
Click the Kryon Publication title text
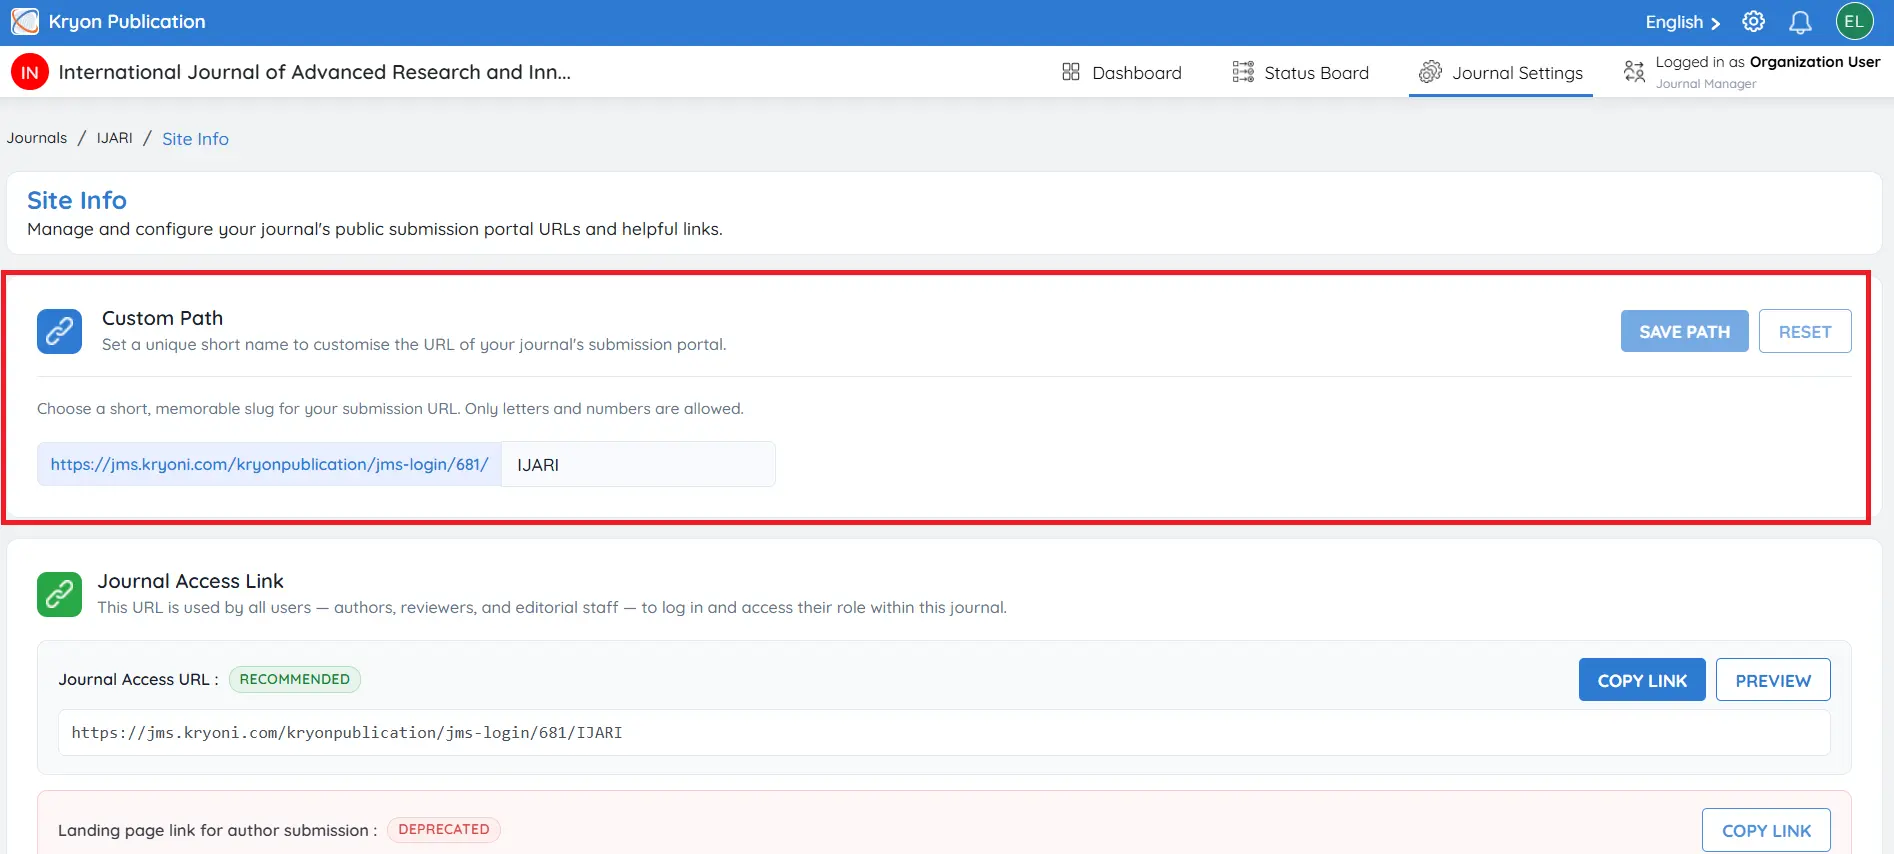point(127,21)
